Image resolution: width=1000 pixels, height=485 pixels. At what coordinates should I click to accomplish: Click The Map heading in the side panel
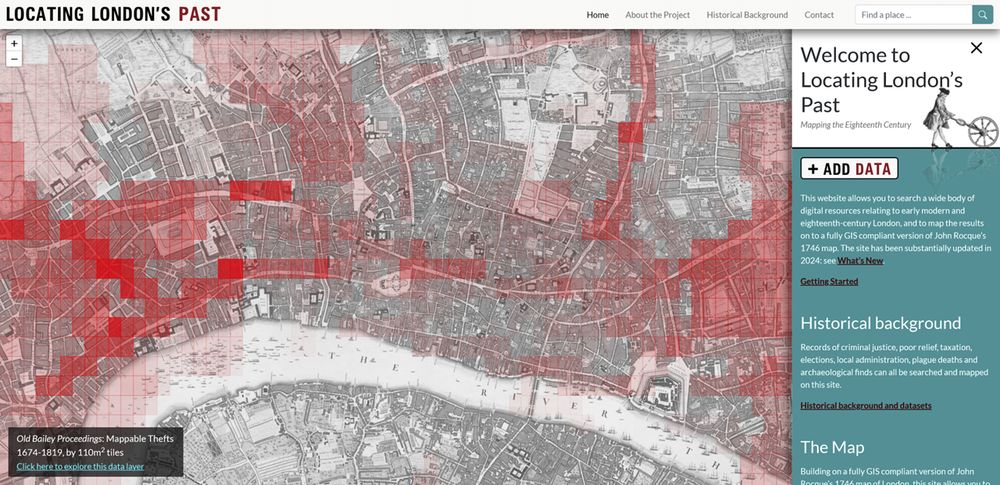click(832, 447)
